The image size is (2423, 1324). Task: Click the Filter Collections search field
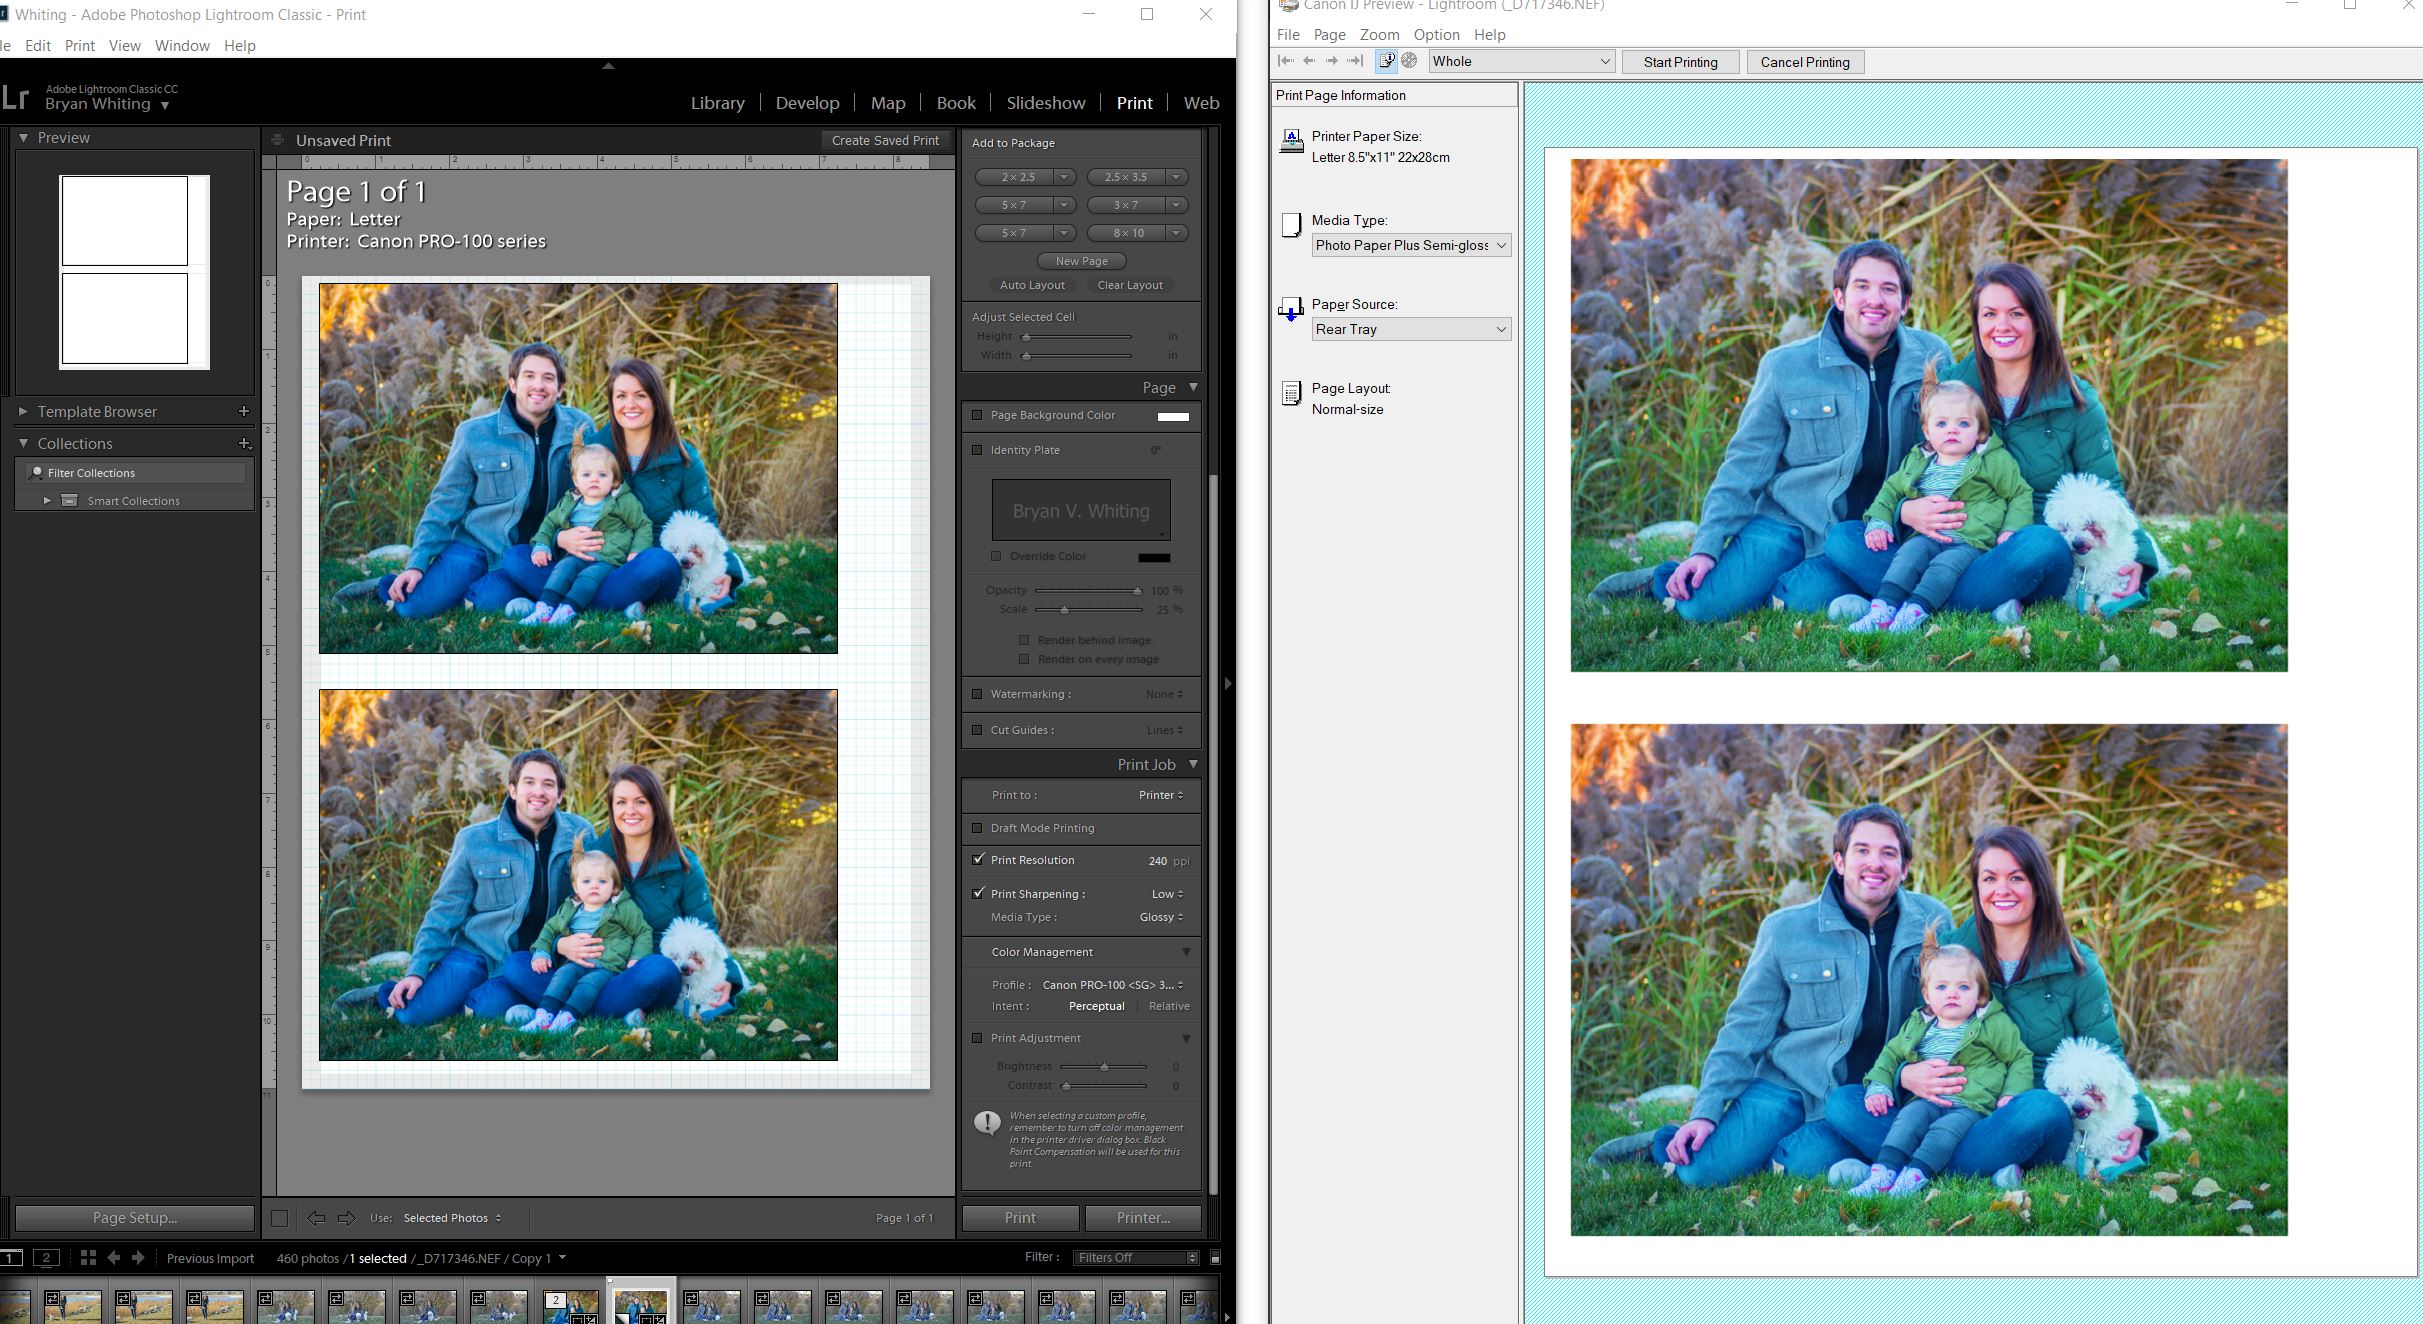point(135,472)
